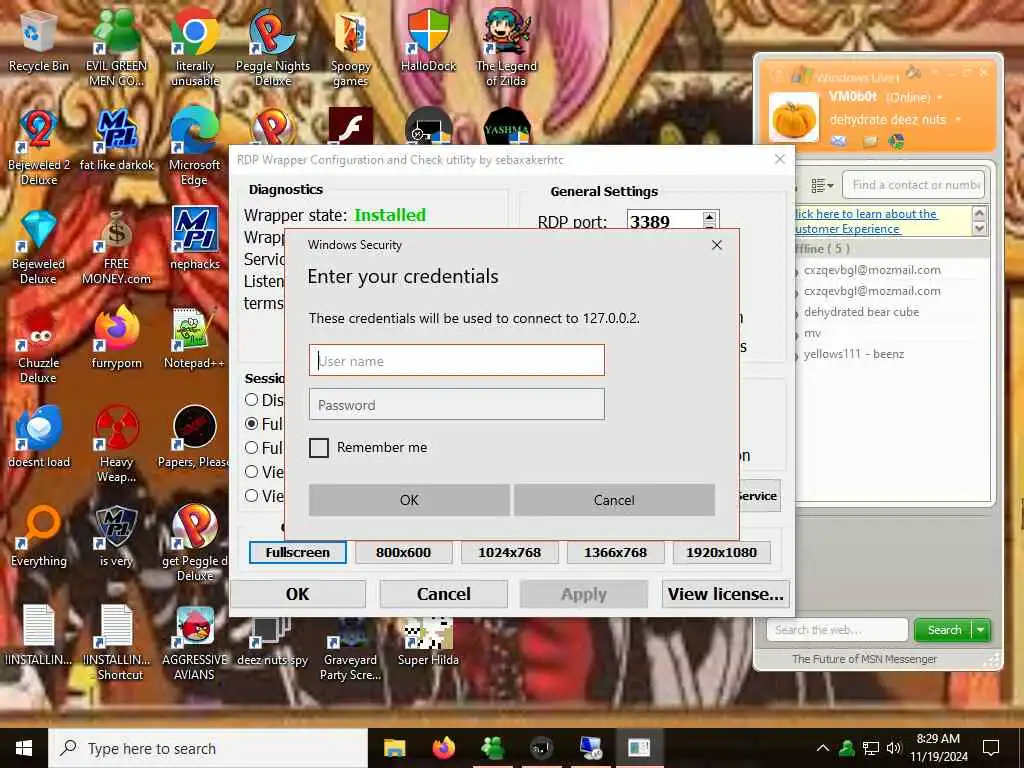Launch Super Hilda desktop shortcut
The width and height of the screenshot is (1024, 768).
(428, 643)
